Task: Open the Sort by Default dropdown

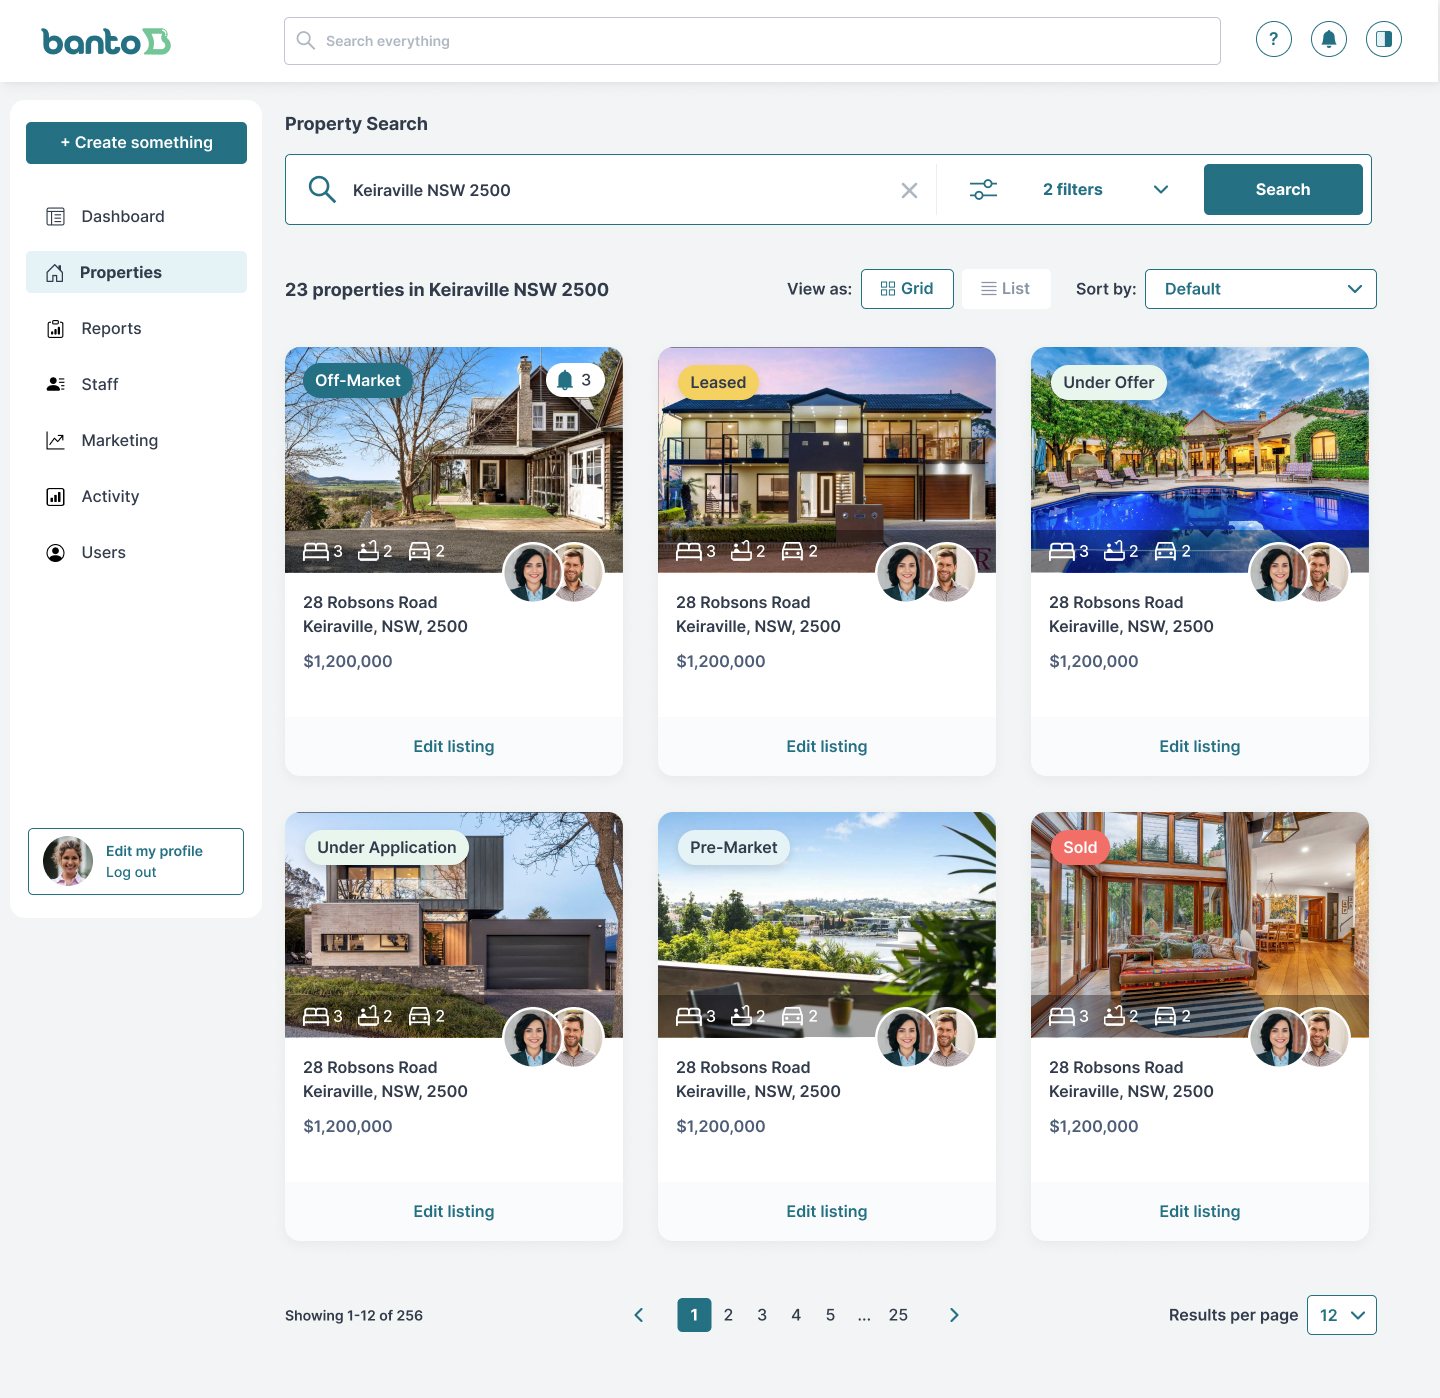Action: [1260, 289]
